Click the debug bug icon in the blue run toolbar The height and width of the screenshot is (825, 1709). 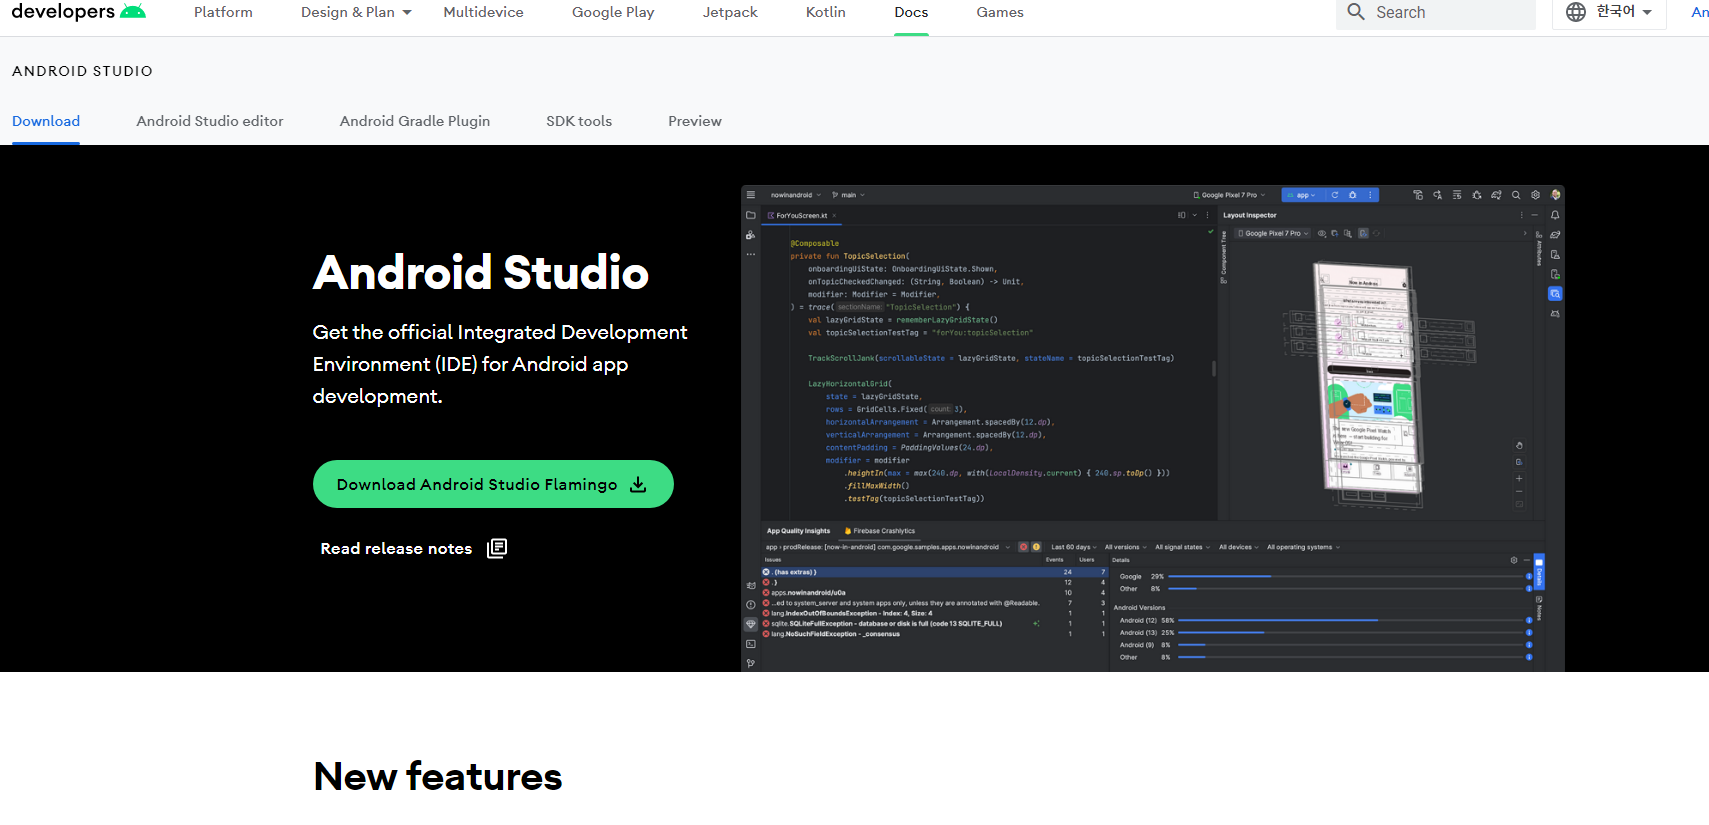point(1353,195)
